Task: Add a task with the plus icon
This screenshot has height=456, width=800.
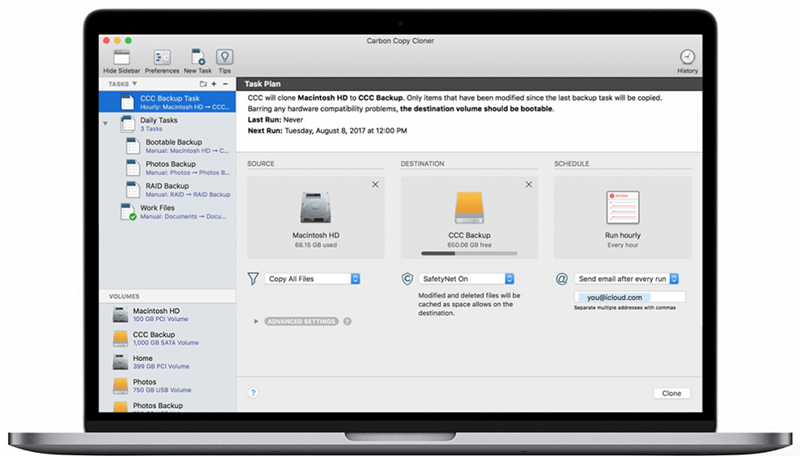Action: (x=214, y=84)
